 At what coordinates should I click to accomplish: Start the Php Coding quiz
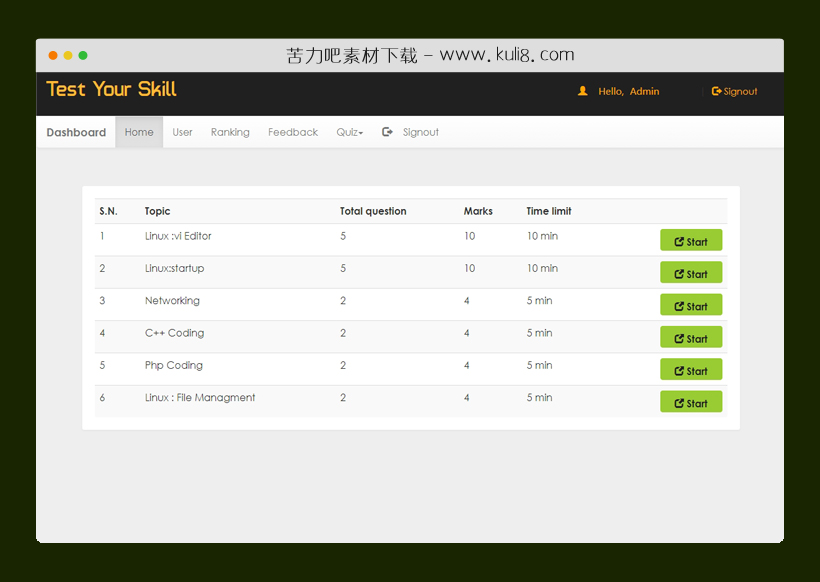pos(690,370)
